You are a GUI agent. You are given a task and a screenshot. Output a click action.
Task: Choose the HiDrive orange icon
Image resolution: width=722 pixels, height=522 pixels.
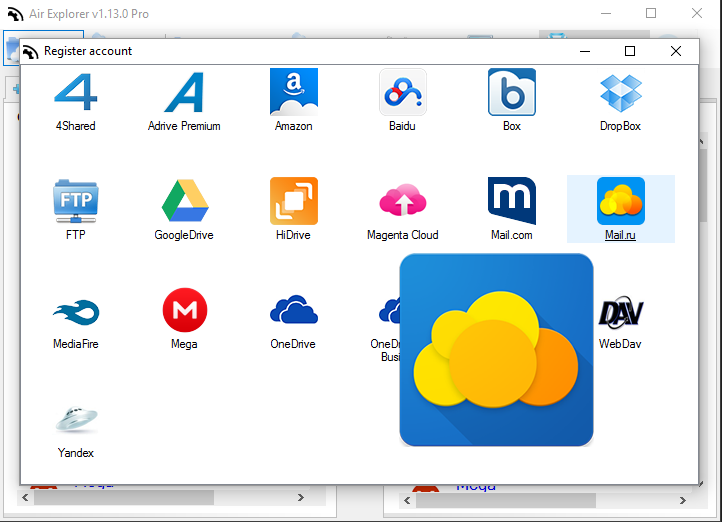pos(294,201)
